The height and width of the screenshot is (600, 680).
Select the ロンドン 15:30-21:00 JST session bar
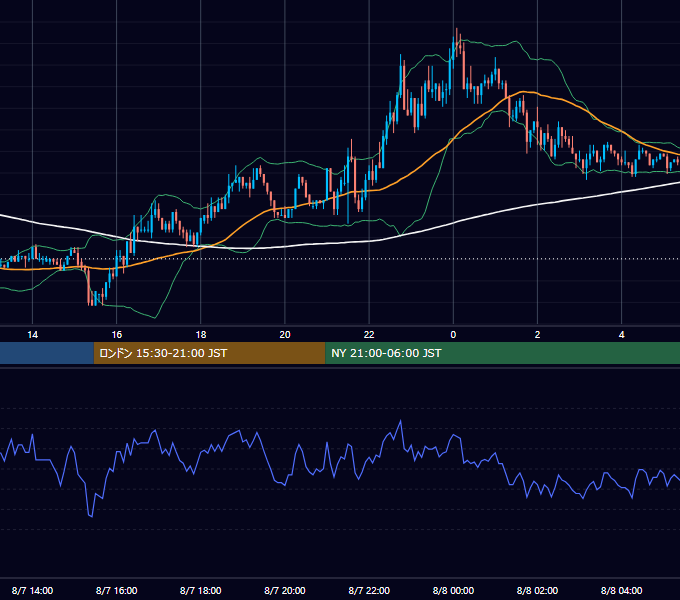coord(209,353)
